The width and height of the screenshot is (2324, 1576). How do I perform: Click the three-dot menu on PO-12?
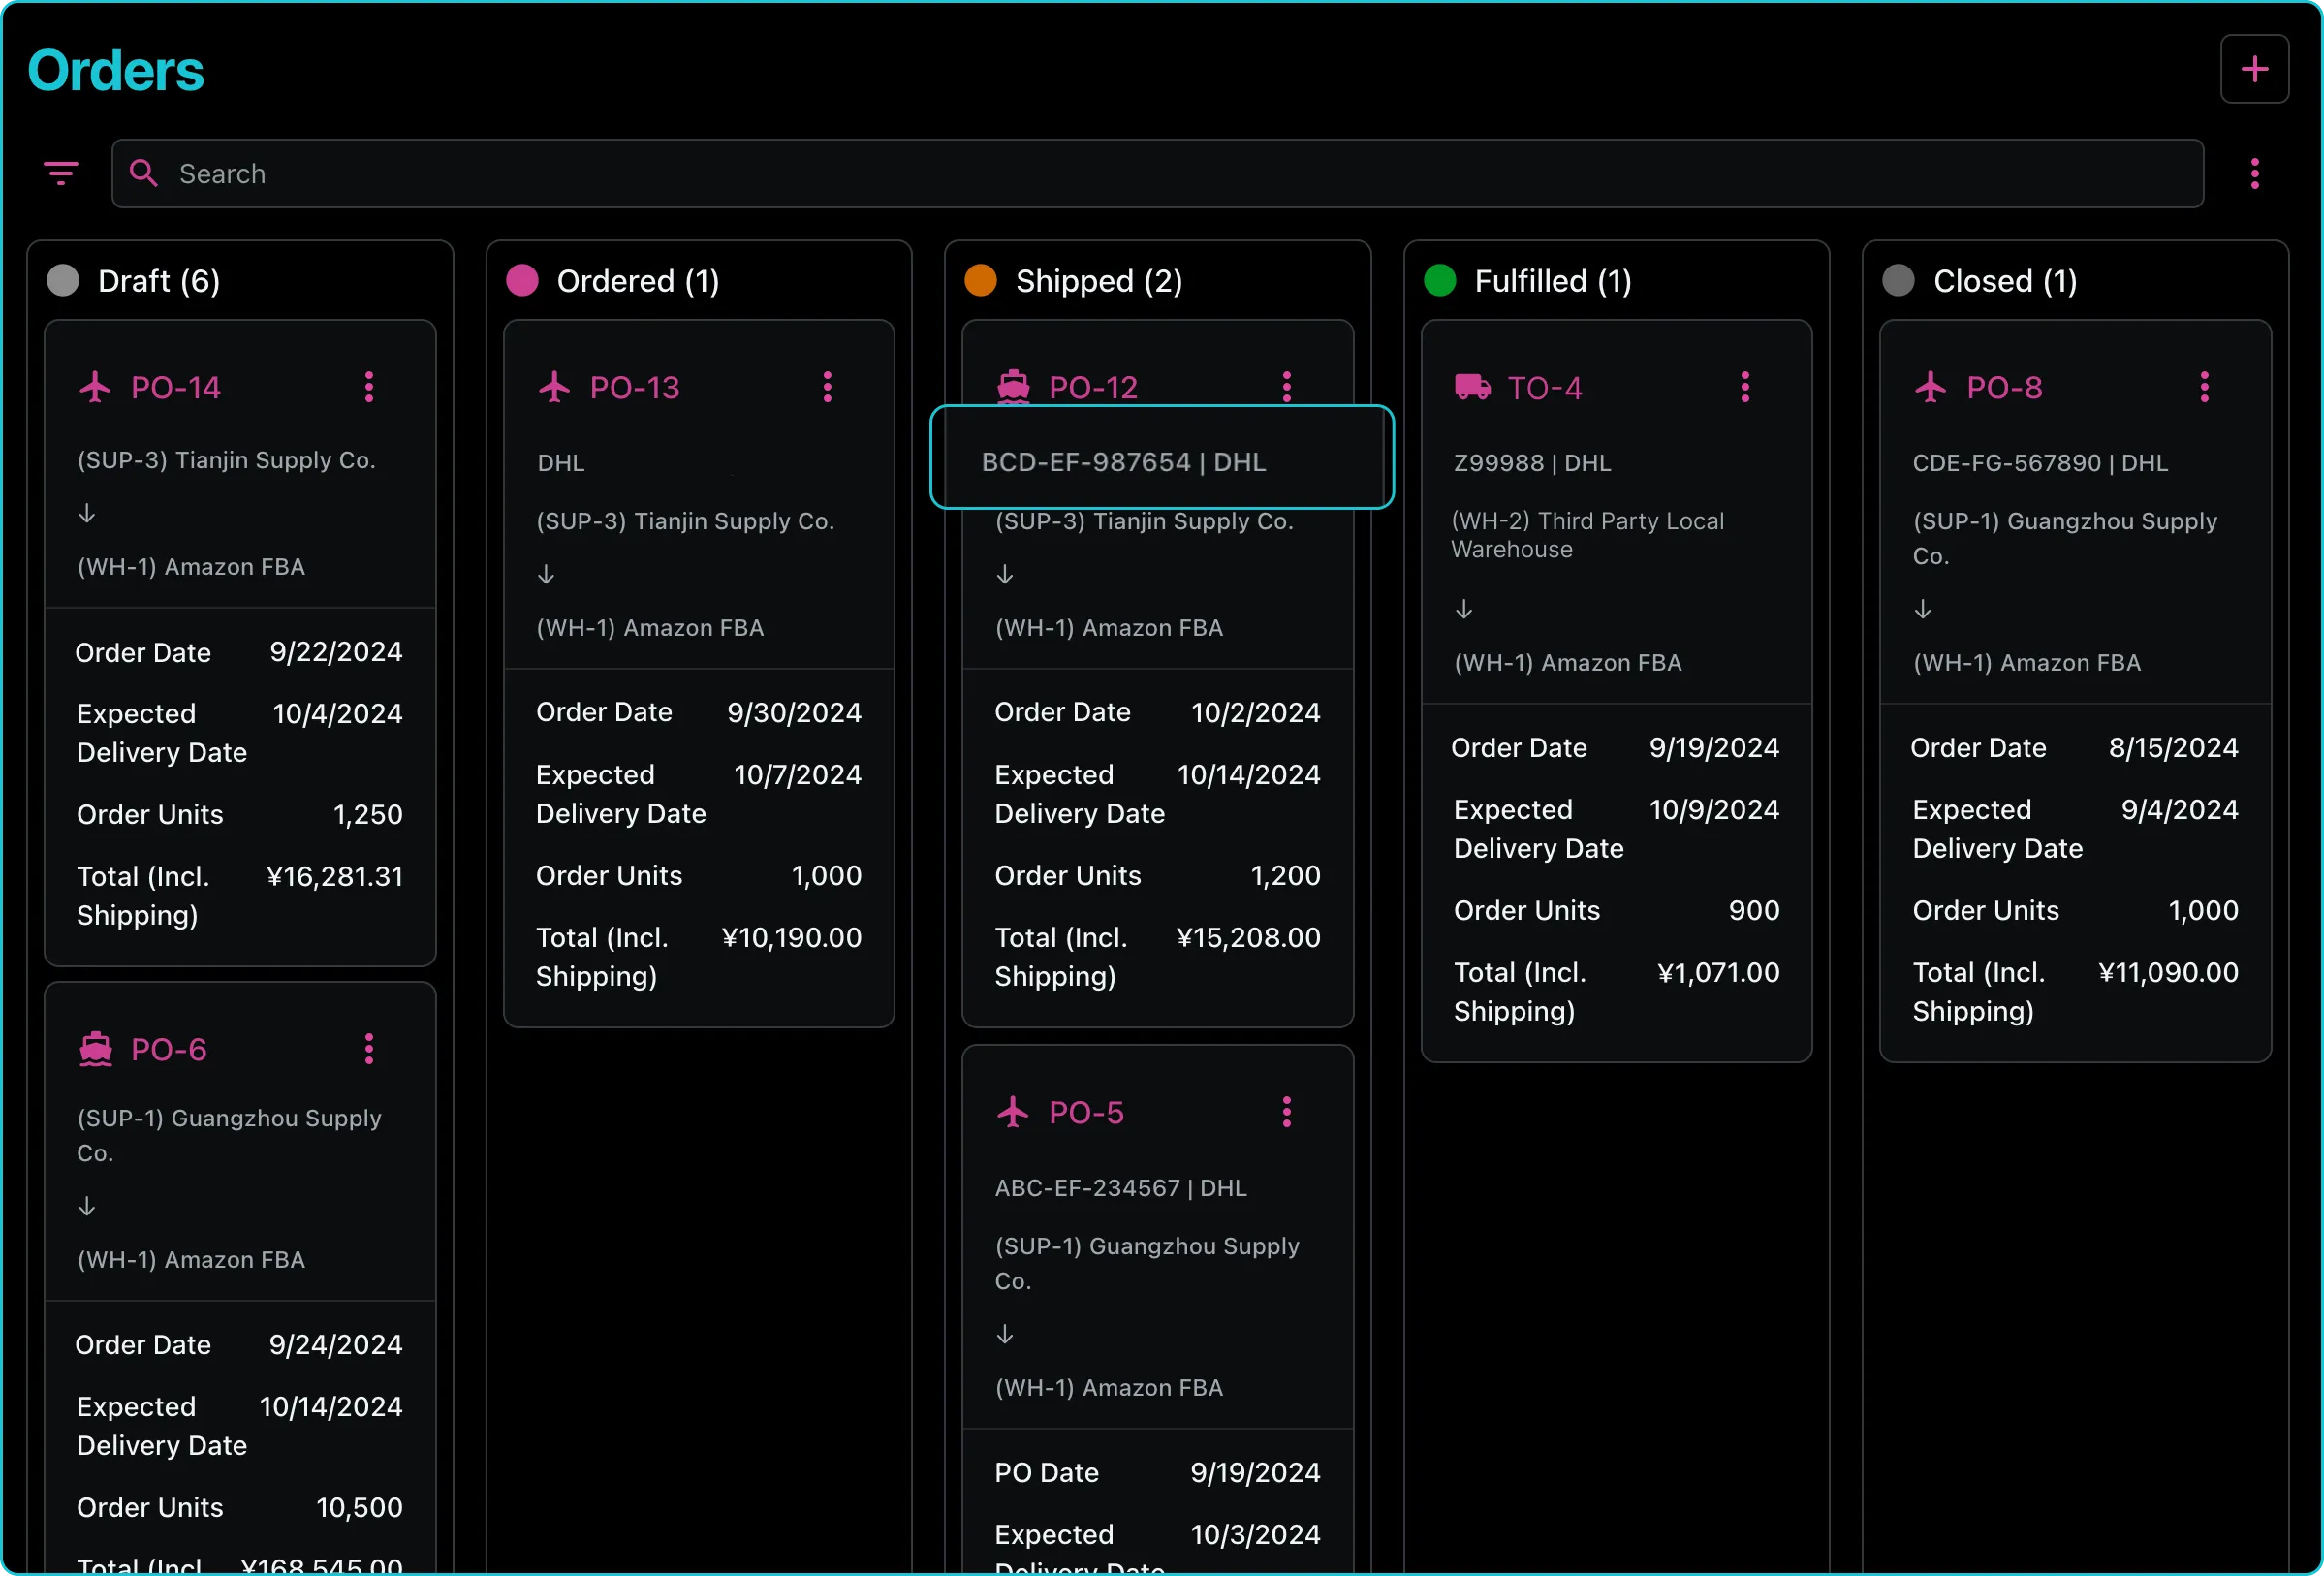(1287, 385)
